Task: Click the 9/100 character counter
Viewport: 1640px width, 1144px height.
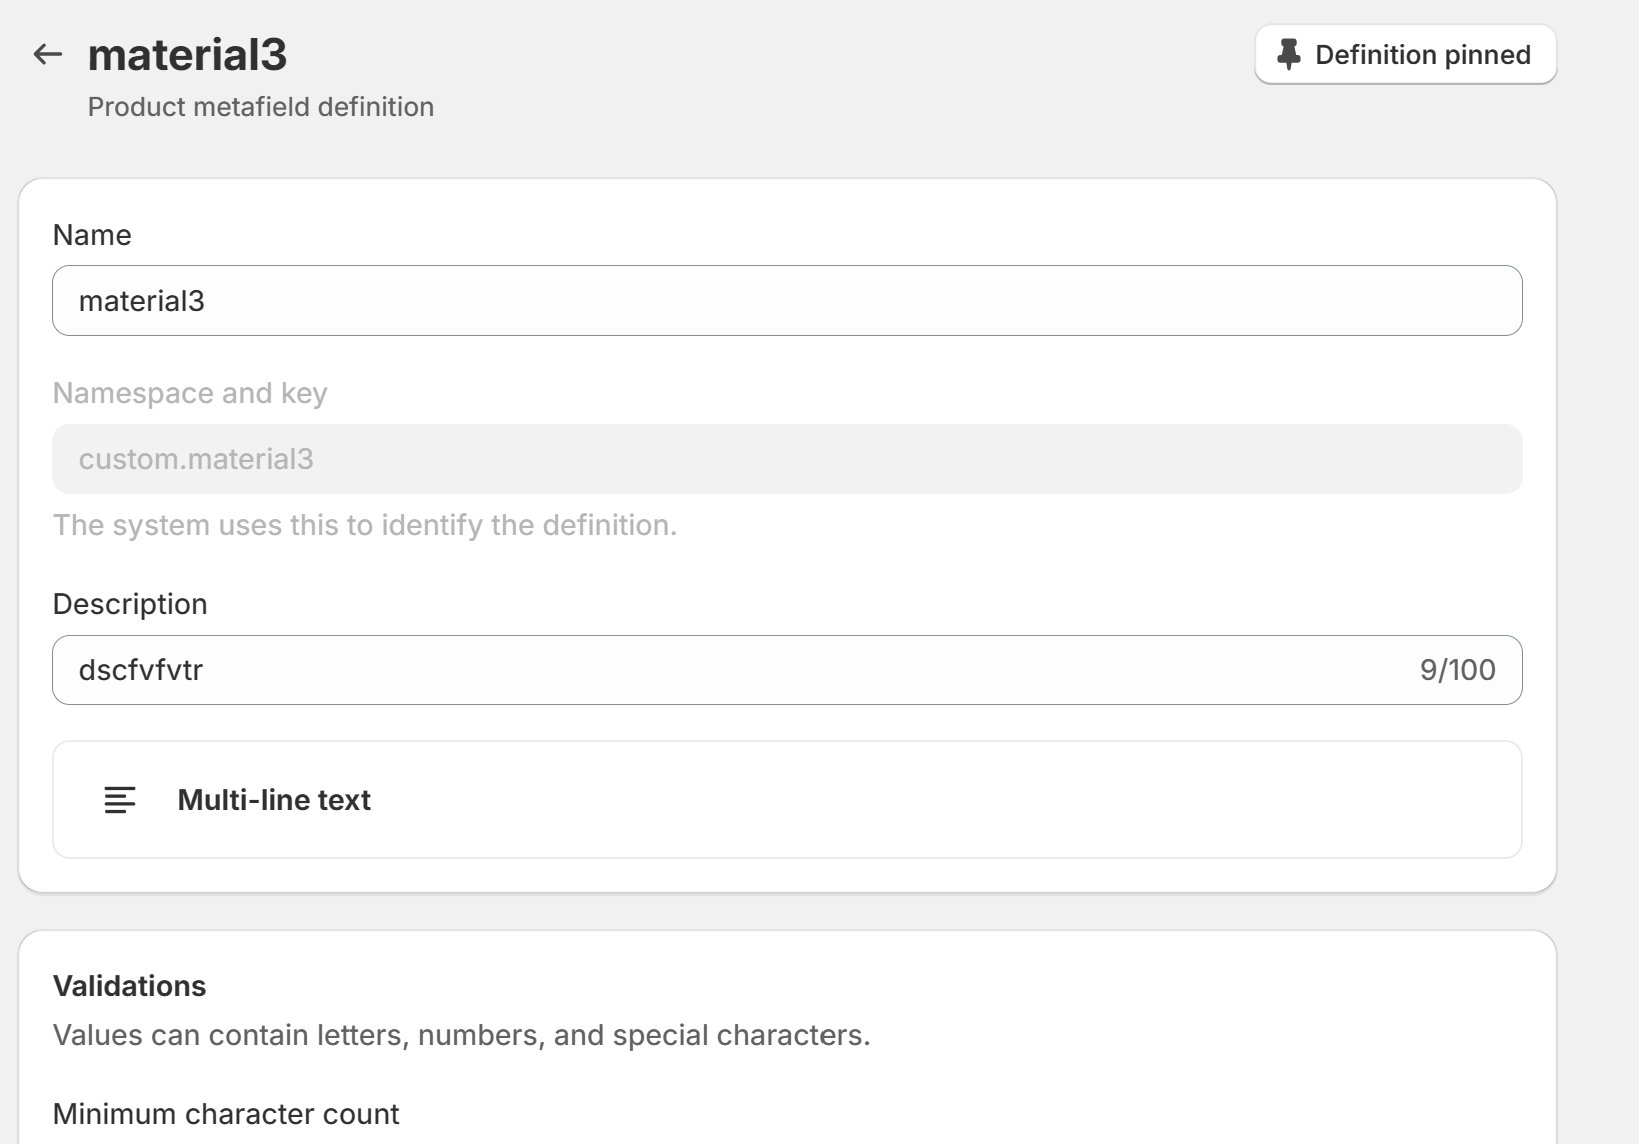Action: pyautogui.click(x=1457, y=670)
